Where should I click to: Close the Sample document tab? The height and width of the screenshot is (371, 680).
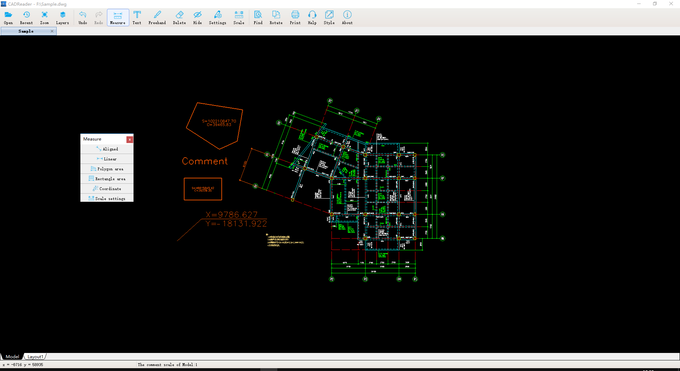(x=52, y=31)
